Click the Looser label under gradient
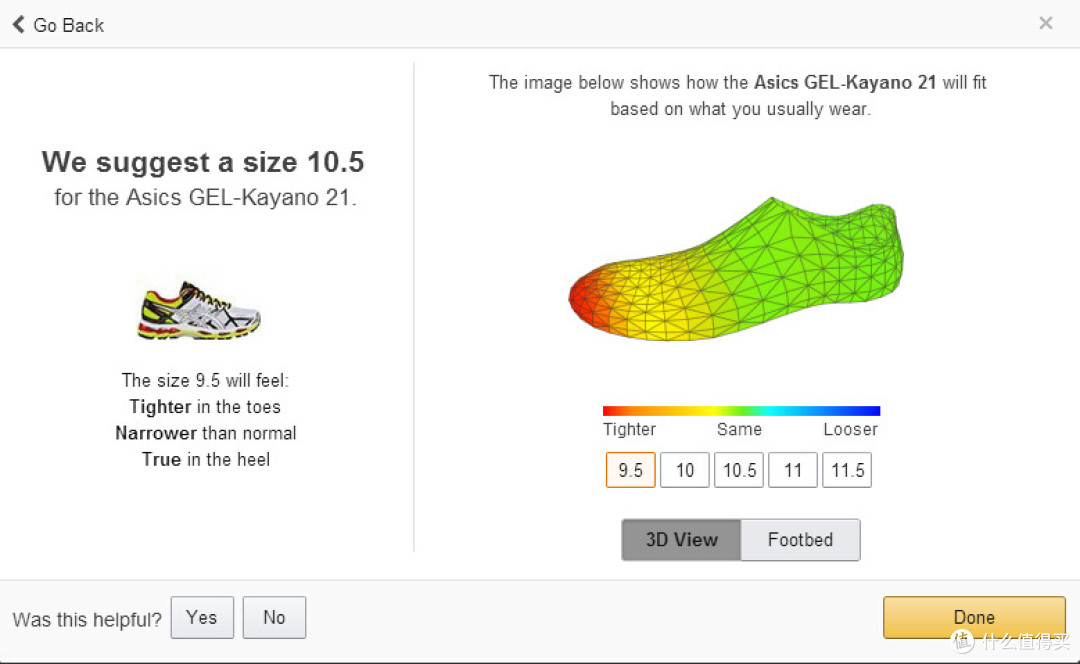Screen dimensions: 1080x664 851,429
